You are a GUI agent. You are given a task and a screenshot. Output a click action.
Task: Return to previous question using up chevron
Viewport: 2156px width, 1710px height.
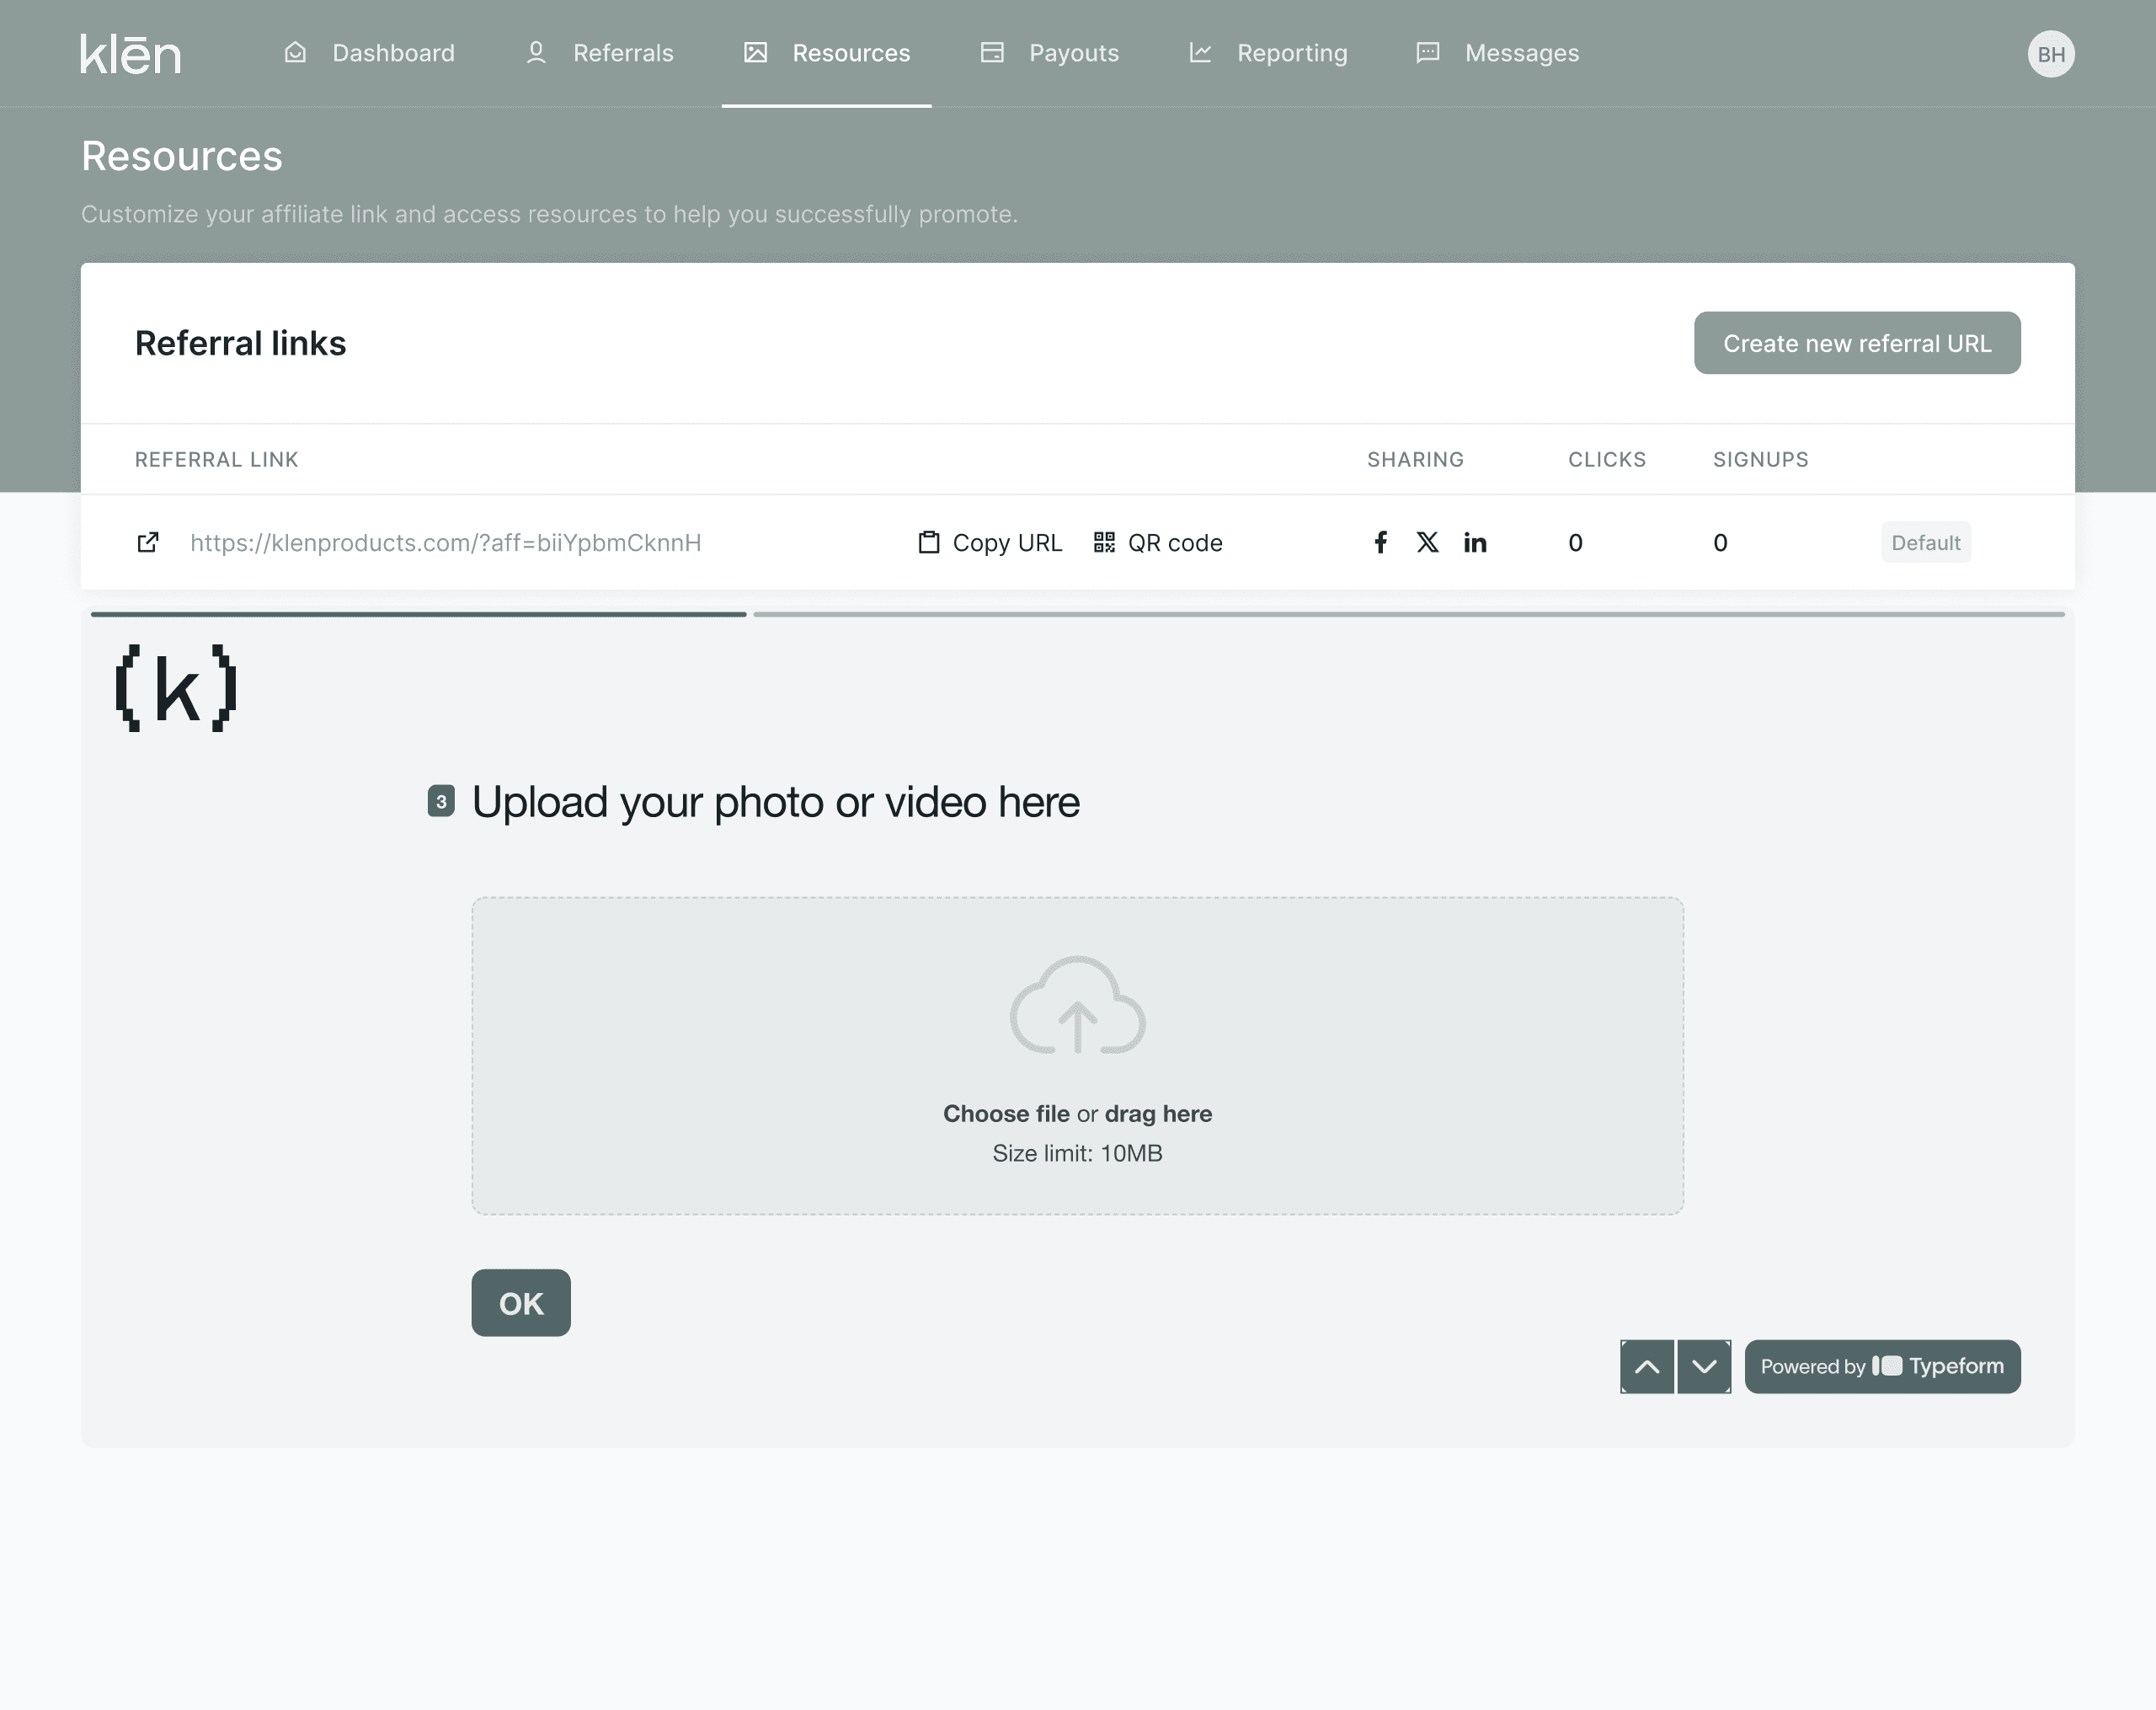pyautogui.click(x=1648, y=1366)
